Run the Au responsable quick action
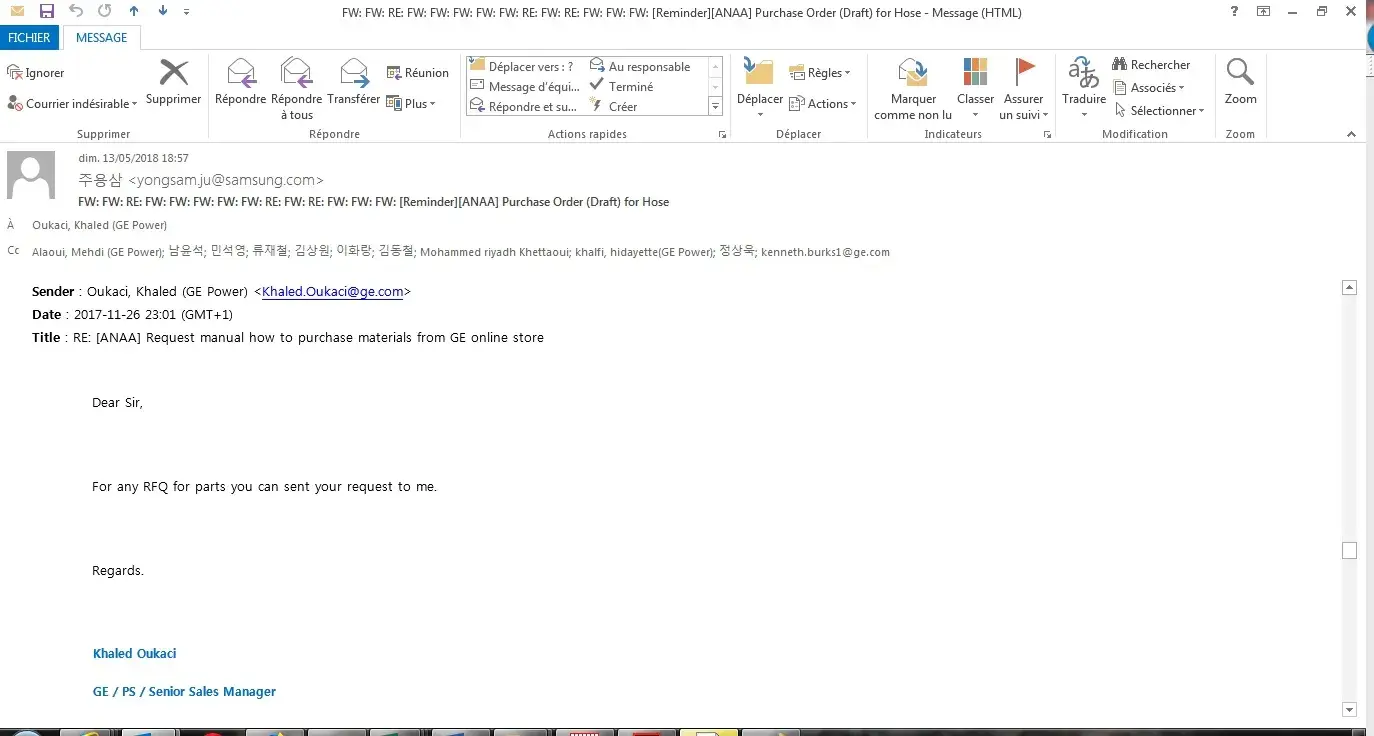The height and width of the screenshot is (736, 1374). 640,66
